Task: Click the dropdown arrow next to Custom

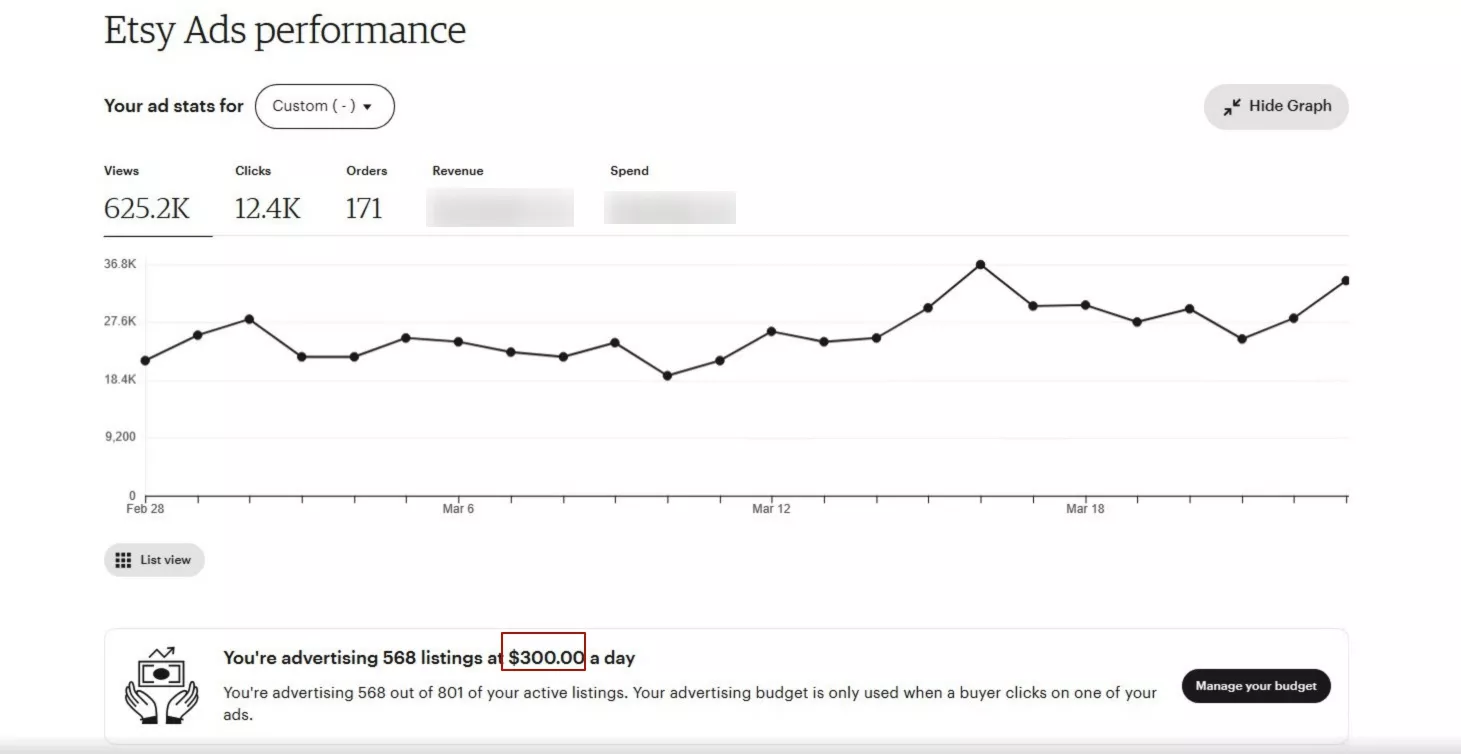Action: coord(367,107)
